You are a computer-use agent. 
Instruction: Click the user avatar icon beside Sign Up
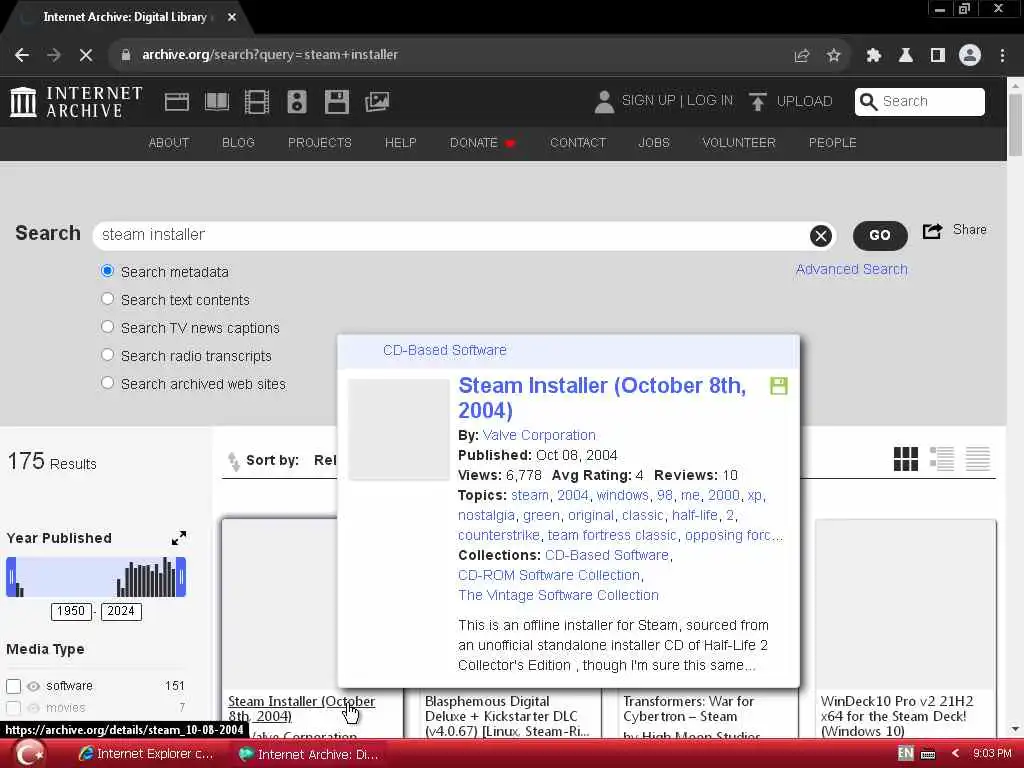604,102
